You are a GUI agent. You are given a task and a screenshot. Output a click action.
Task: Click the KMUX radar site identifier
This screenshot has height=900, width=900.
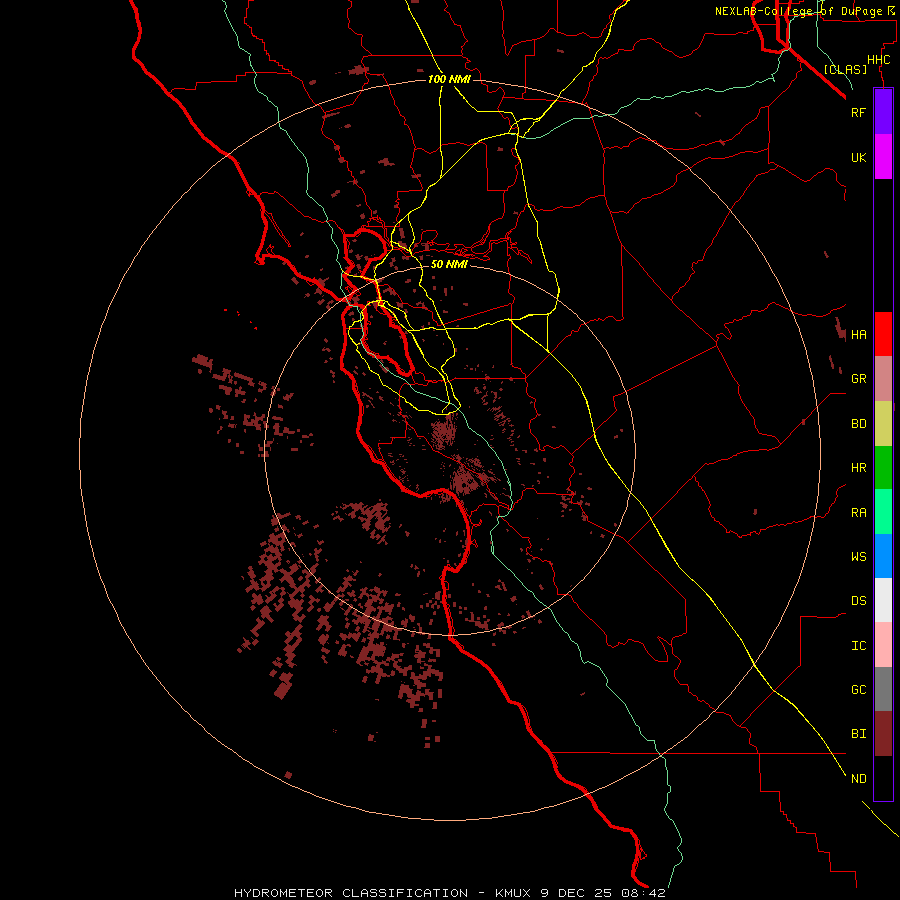click(514, 893)
